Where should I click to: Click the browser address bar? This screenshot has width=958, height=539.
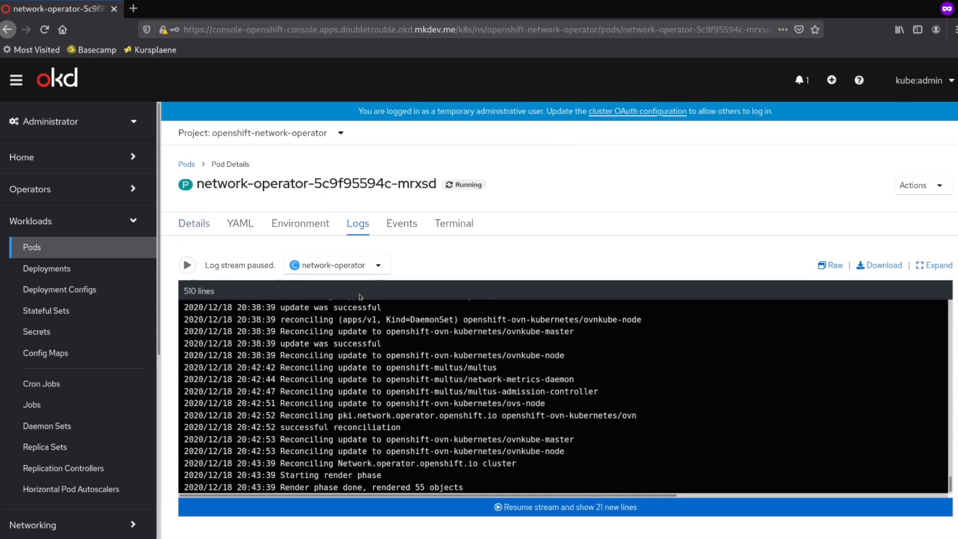click(x=477, y=29)
